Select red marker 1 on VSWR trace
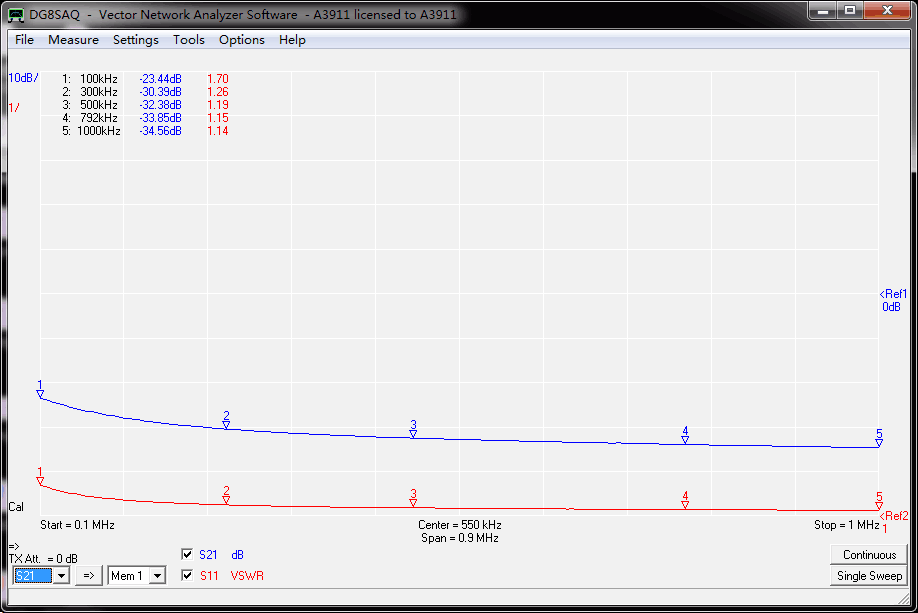This screenshot has width=918, height=613. point(40,476)
